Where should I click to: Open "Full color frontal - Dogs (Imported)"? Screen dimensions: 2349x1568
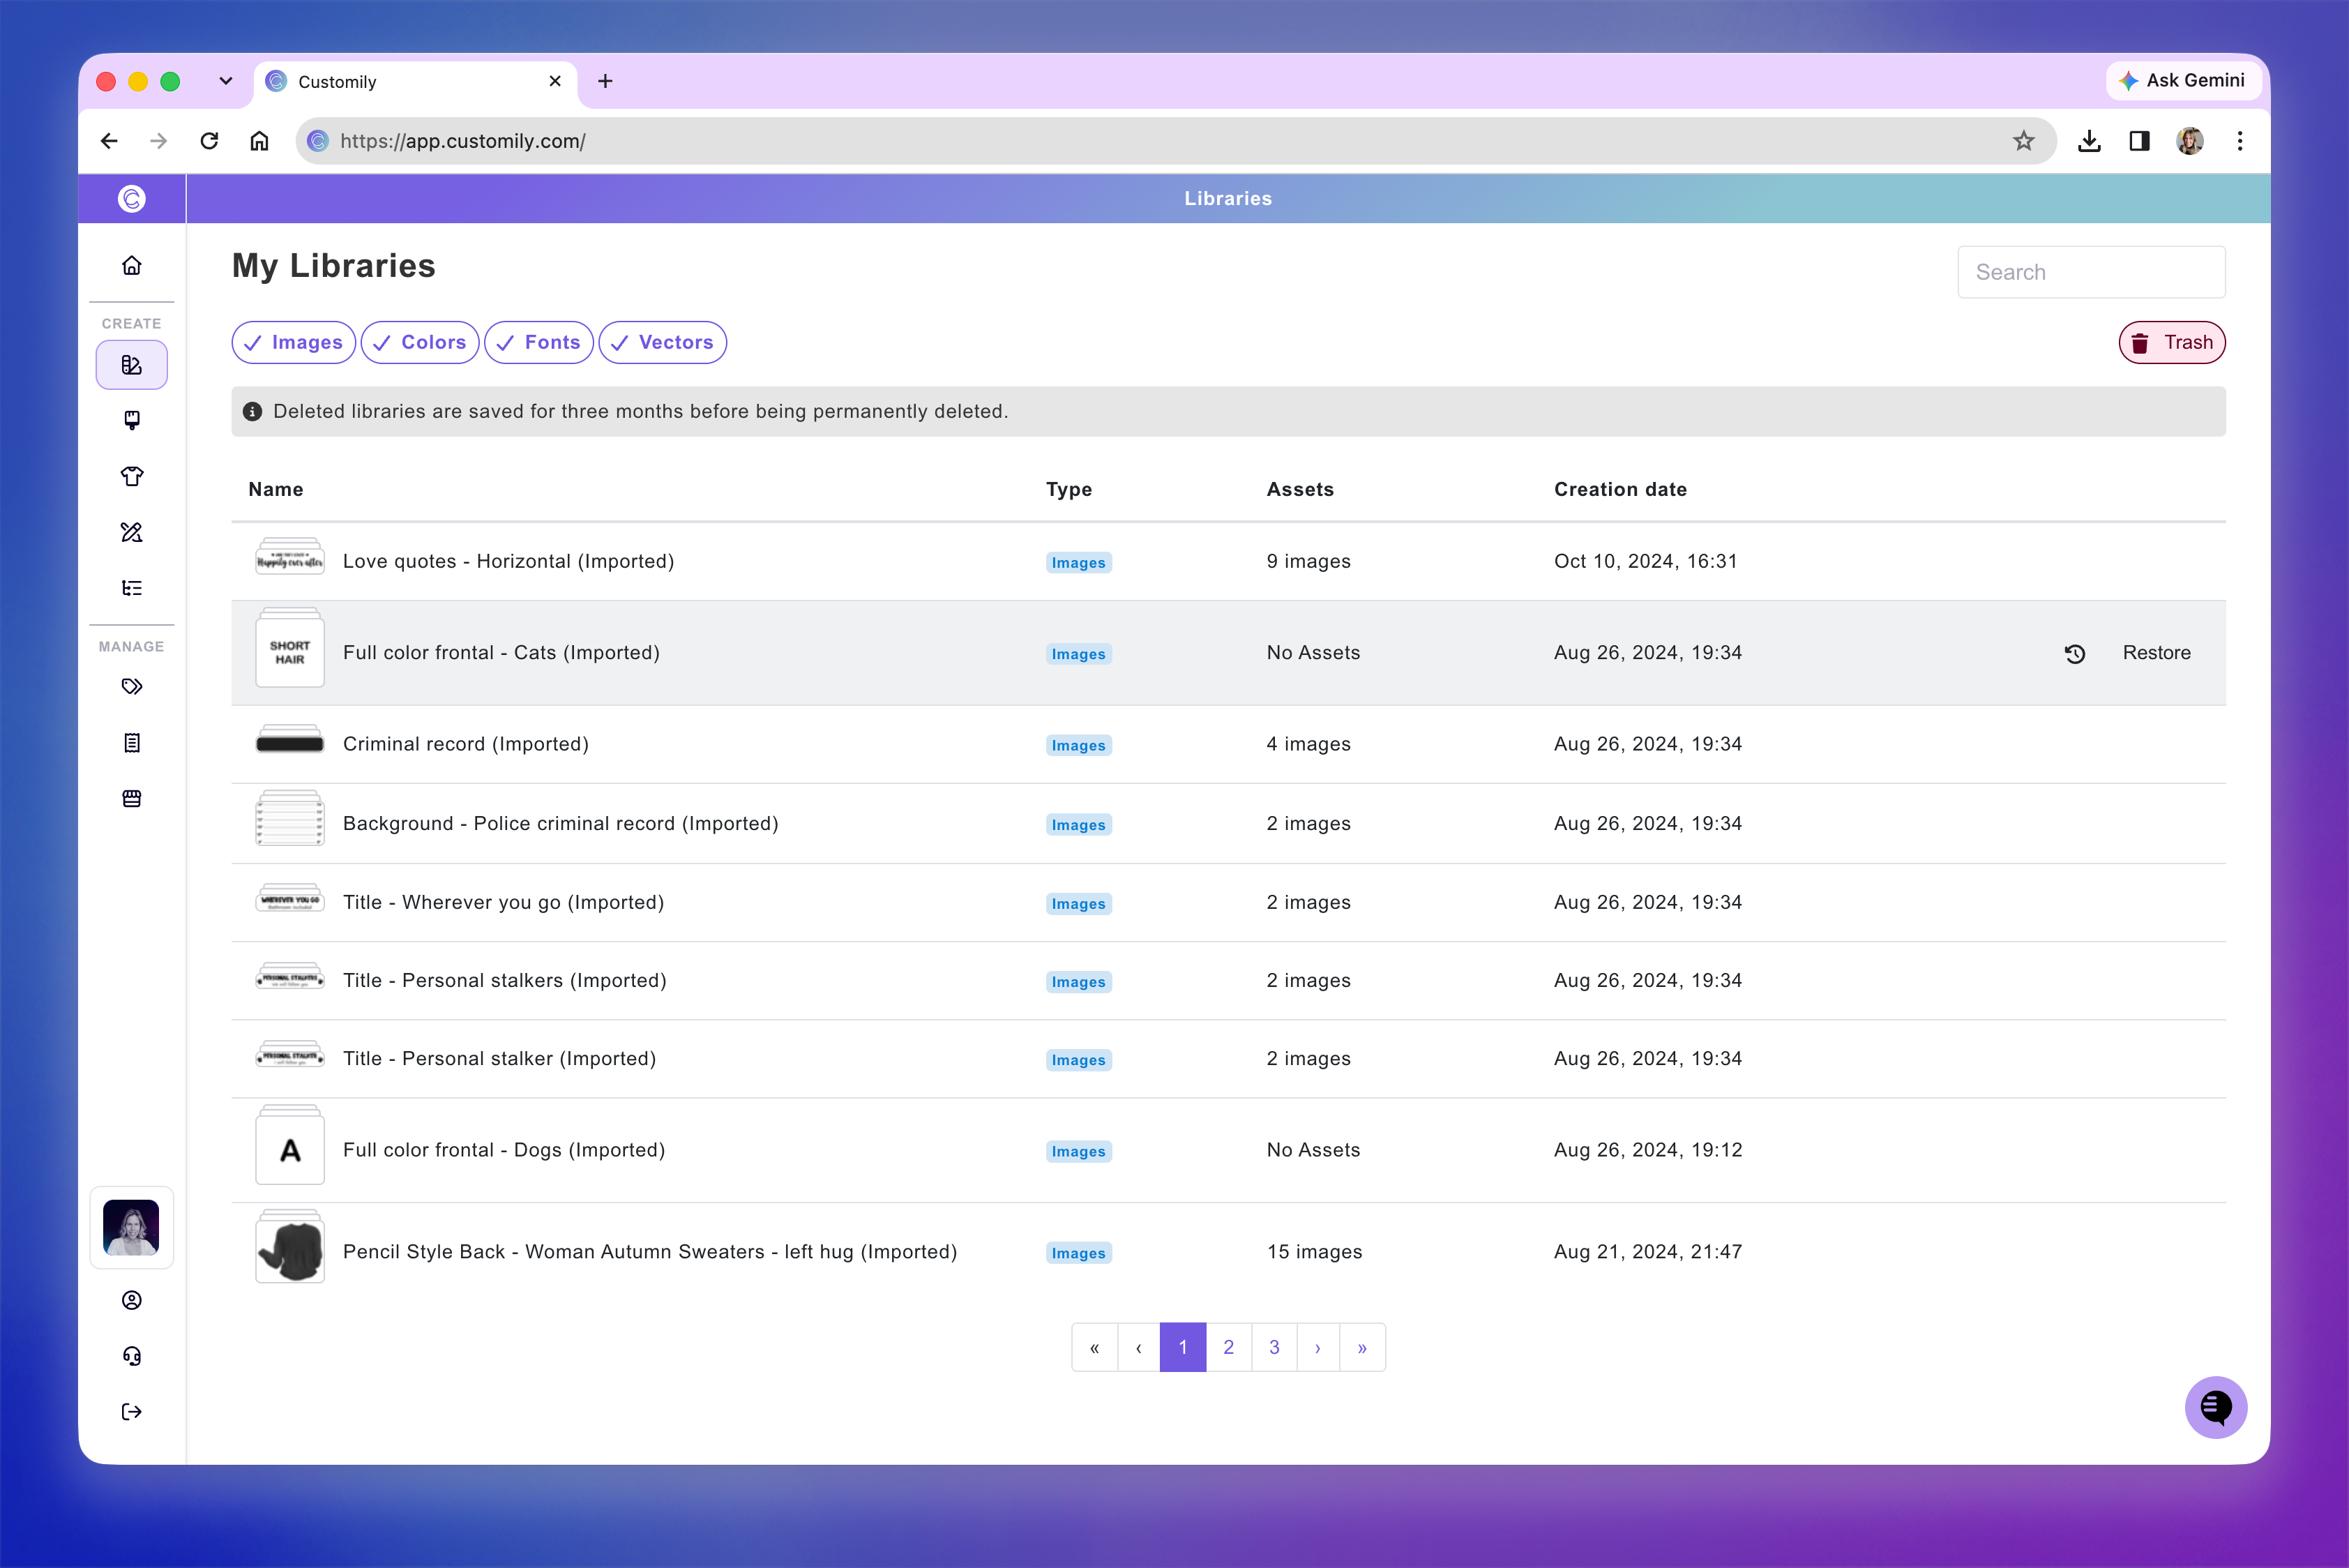coord(504,1150)
